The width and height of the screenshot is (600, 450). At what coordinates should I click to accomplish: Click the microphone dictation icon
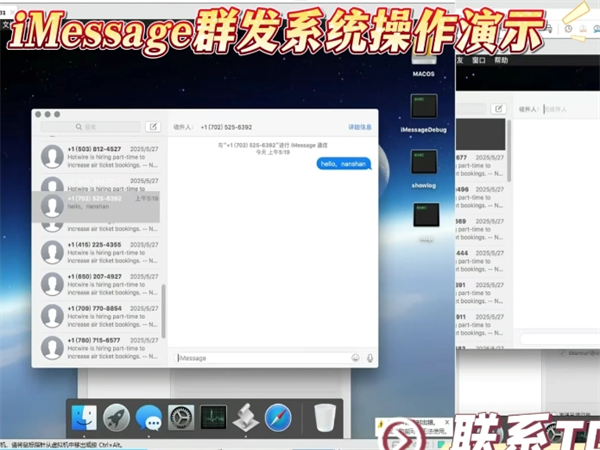(x=370, y=357)
